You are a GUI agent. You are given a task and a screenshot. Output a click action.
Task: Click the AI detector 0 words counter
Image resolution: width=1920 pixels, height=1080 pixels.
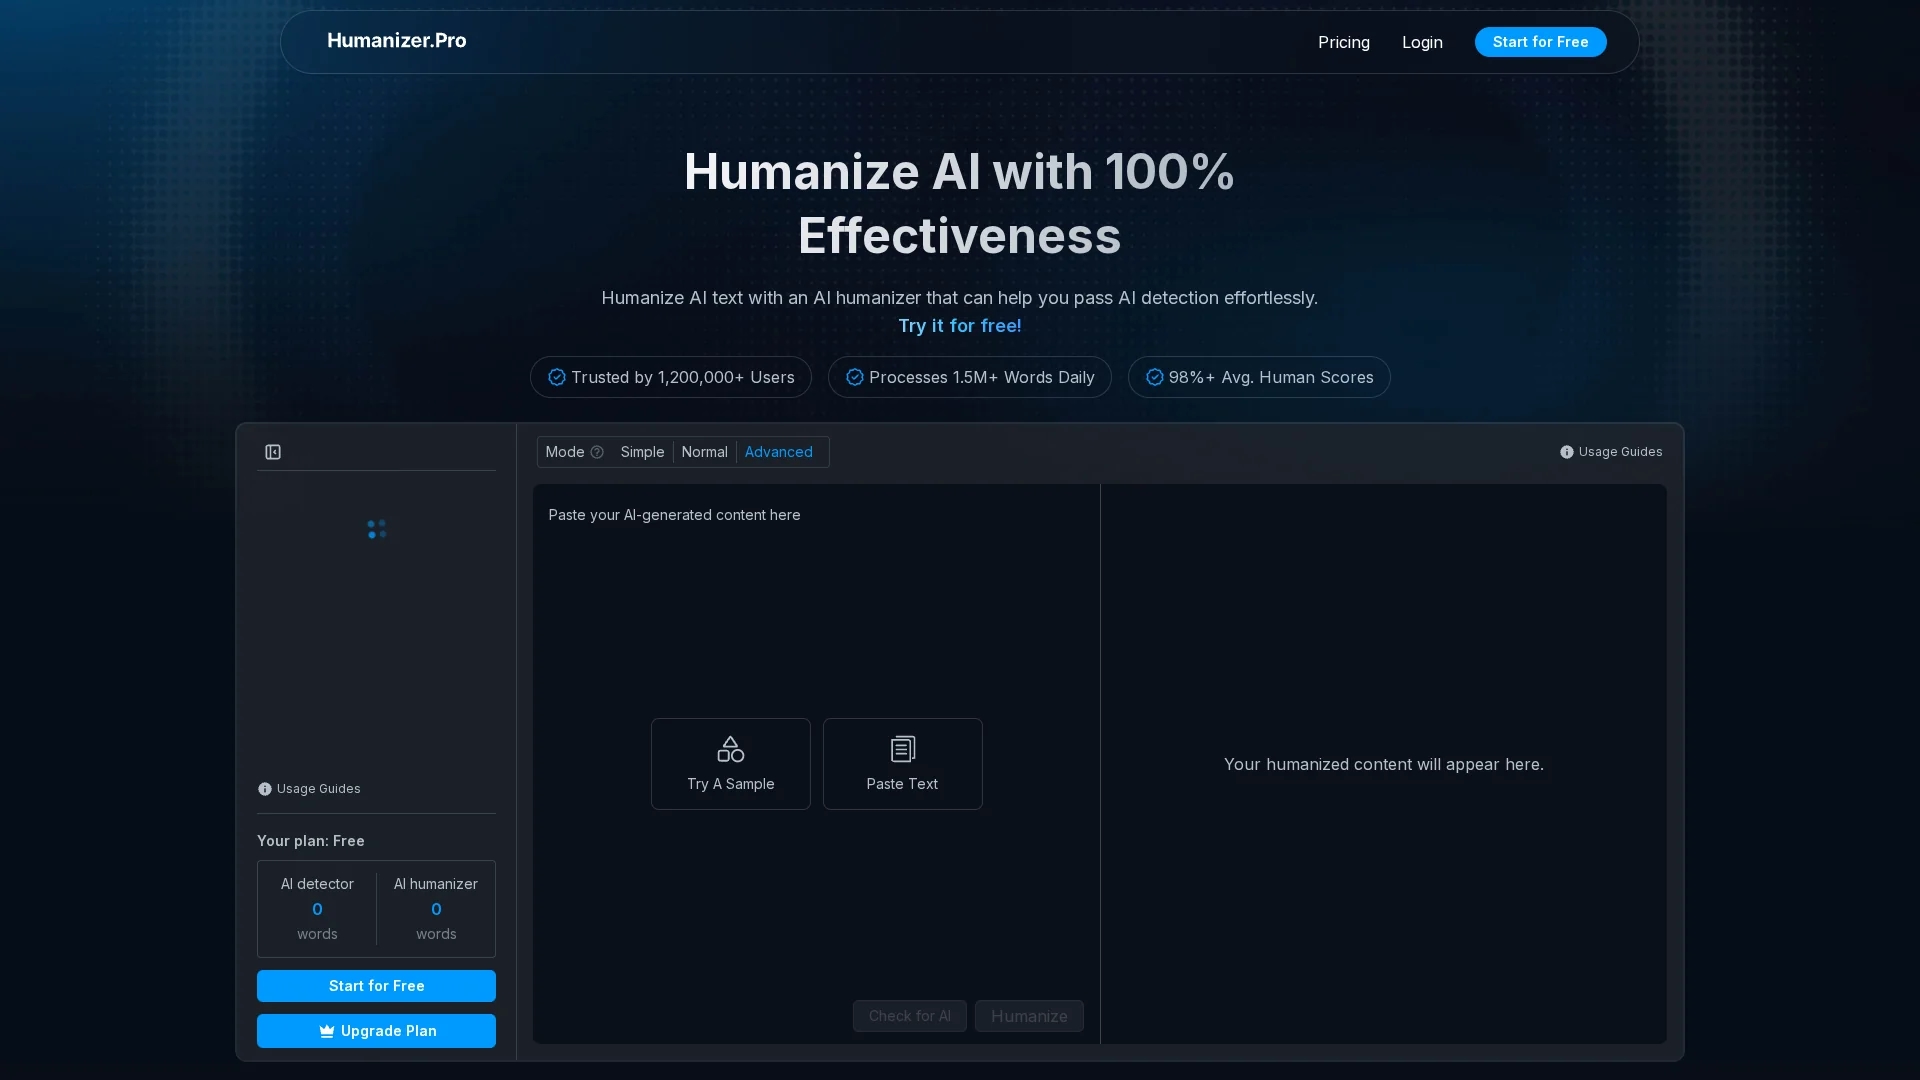point(317,909)
